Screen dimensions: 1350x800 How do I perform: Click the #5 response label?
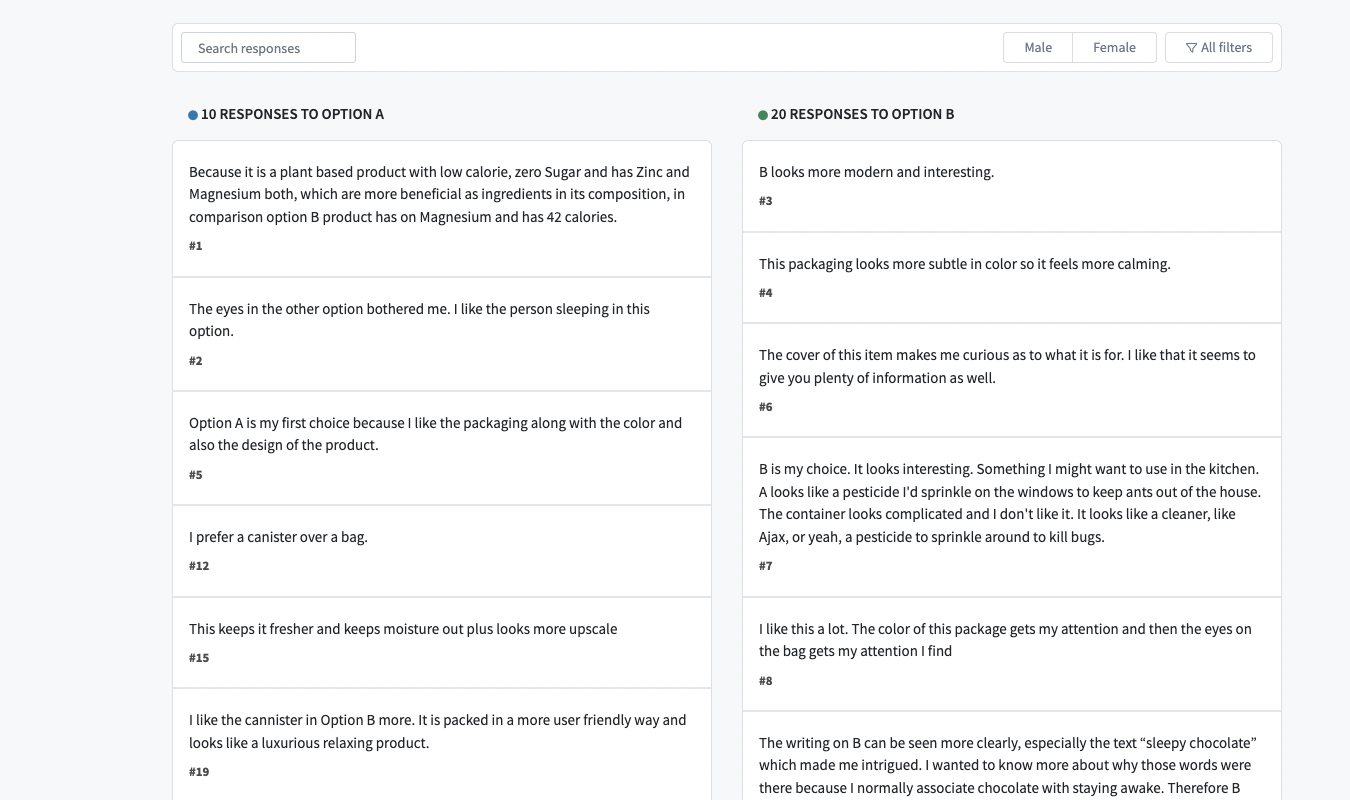pyautogui.click(x=196, y=474)
